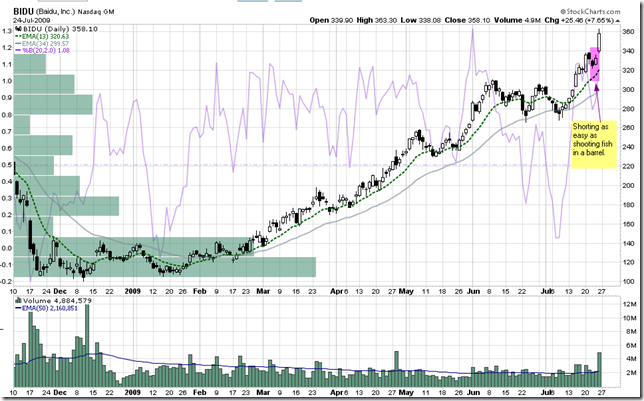Image resolution: width=644 pixels, height=401 pixels.
Task: Click the StockCharts.com copyright text
Action: (590, 12)
